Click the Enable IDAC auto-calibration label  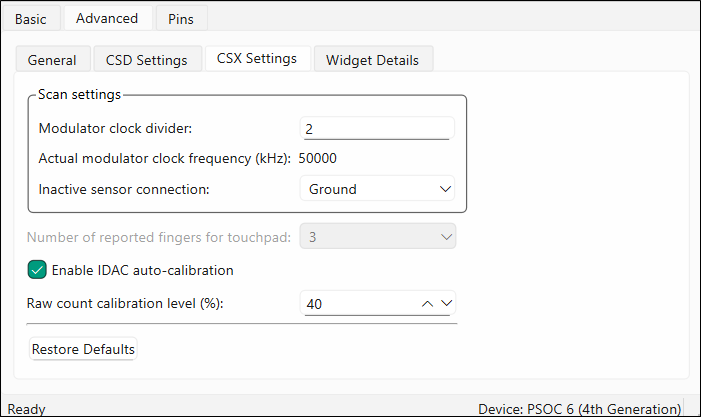(x=142, y=269)
